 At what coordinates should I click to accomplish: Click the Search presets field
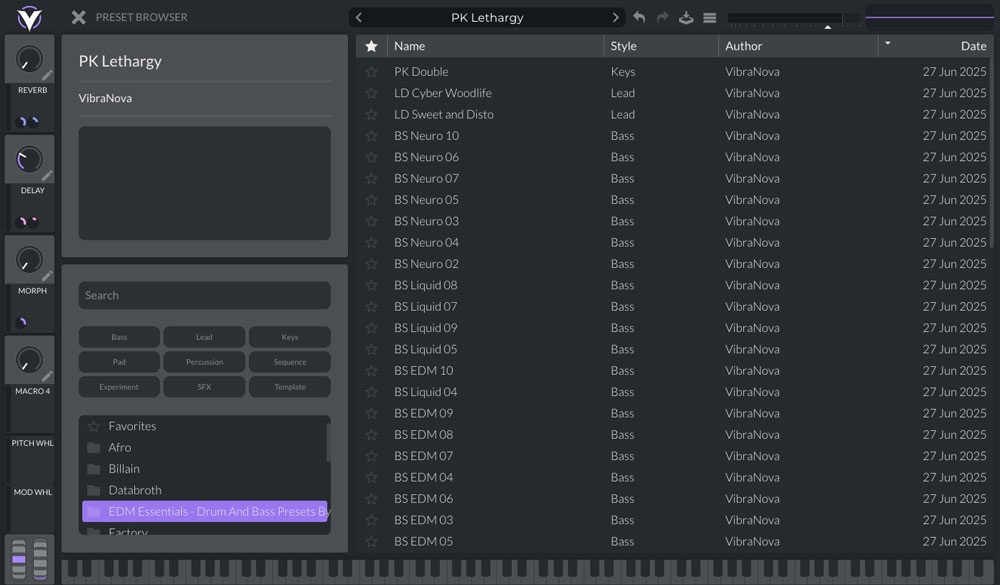coord(204,295)
